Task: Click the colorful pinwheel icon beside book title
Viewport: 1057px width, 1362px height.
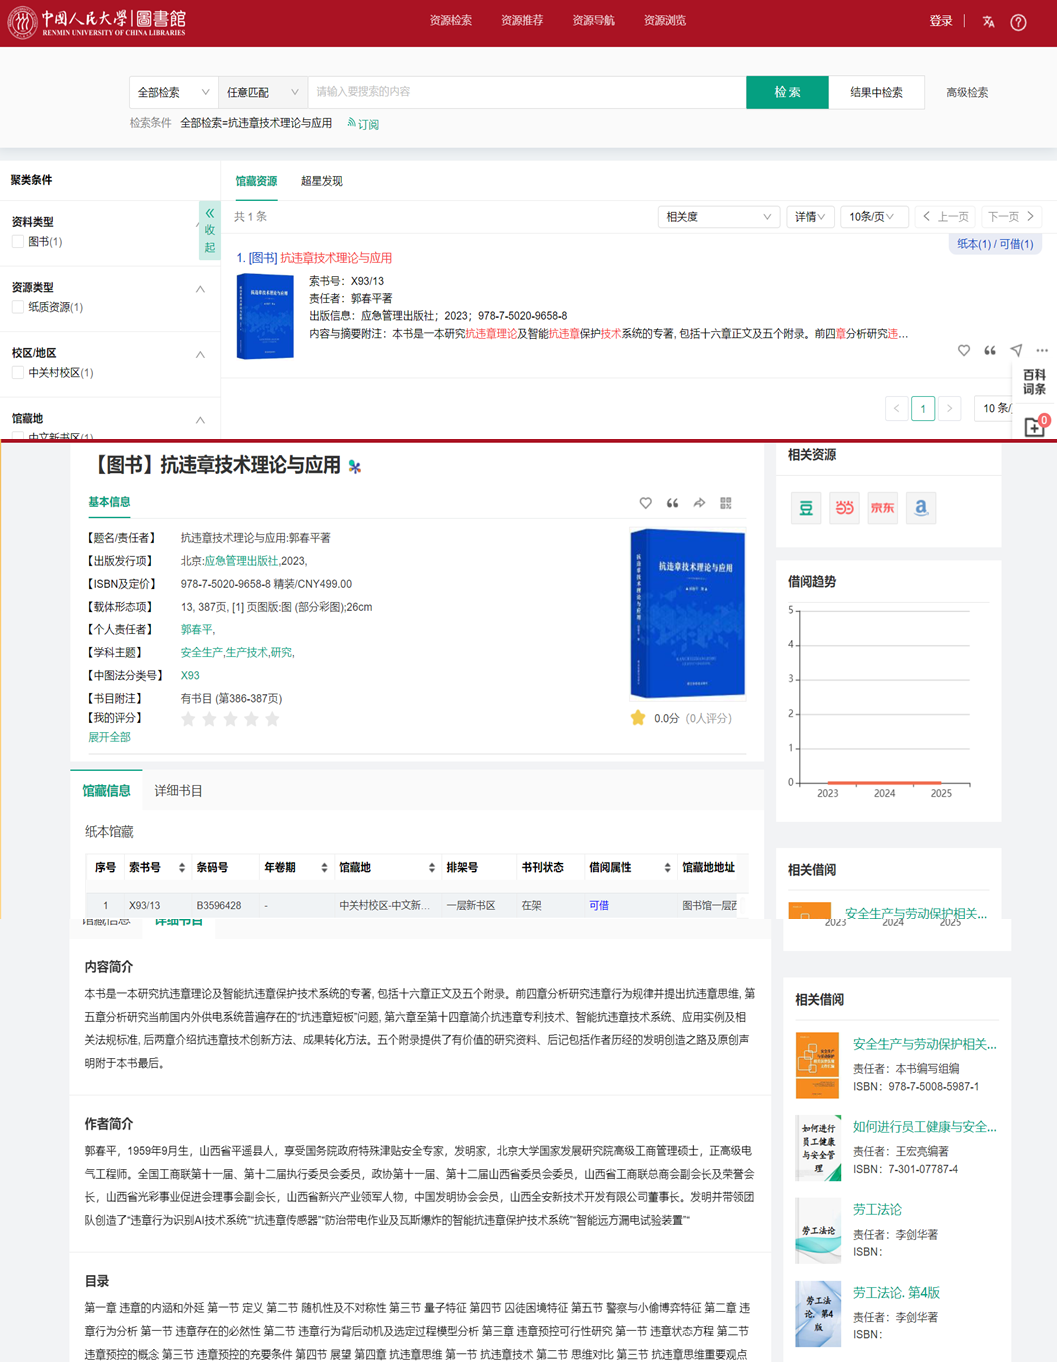Action: tap(355, 466)
